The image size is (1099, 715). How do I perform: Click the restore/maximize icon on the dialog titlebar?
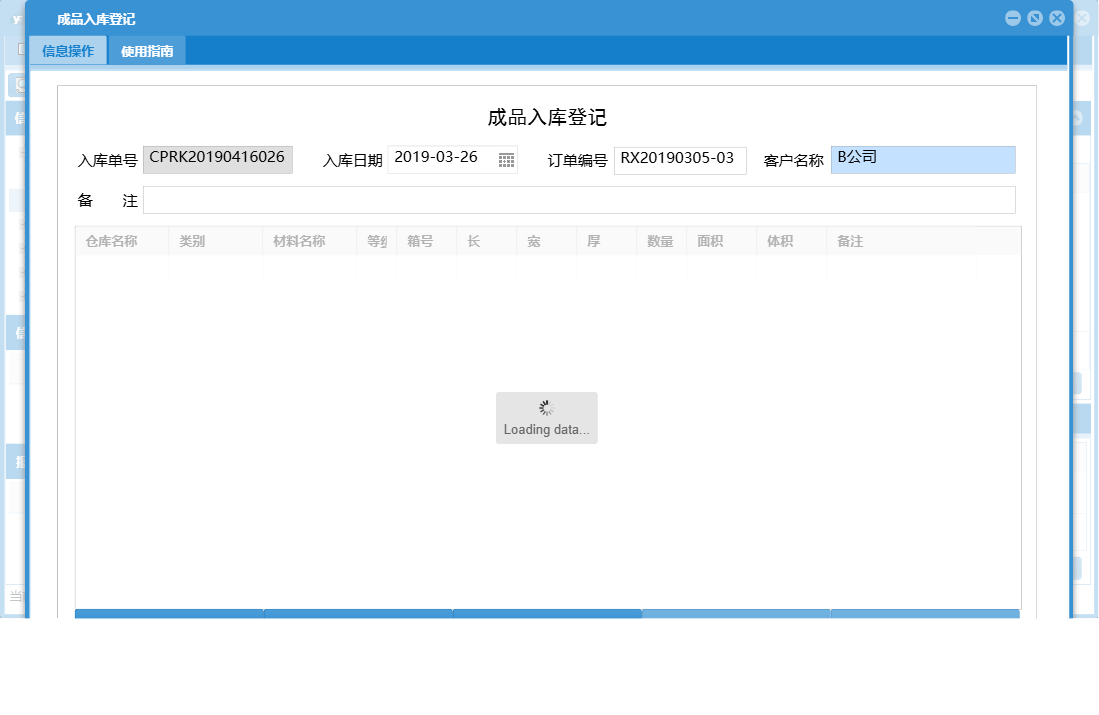(1034, 17)
